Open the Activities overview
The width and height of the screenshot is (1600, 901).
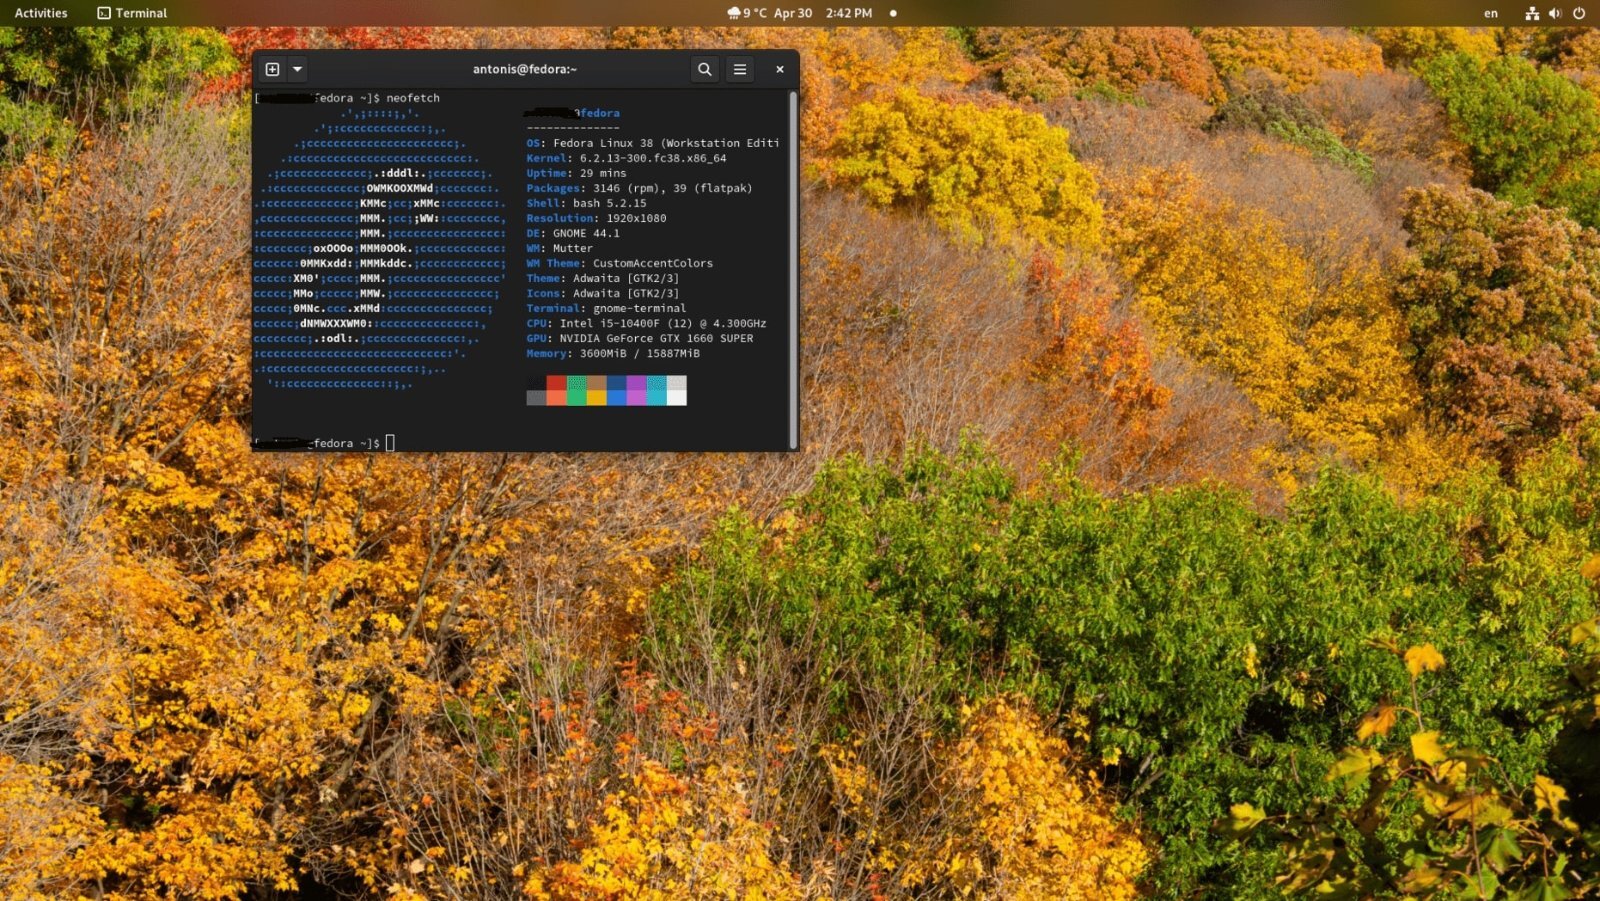(41, 13)
